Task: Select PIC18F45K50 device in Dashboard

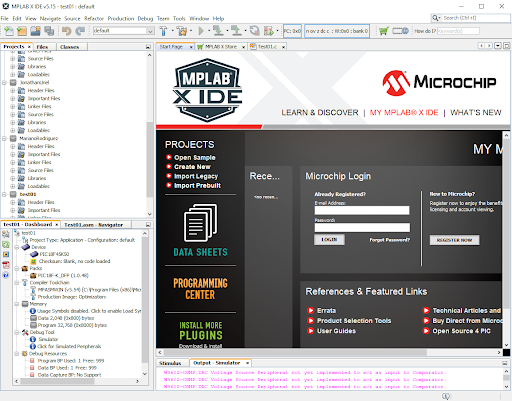Action: [x=54, y=254]
